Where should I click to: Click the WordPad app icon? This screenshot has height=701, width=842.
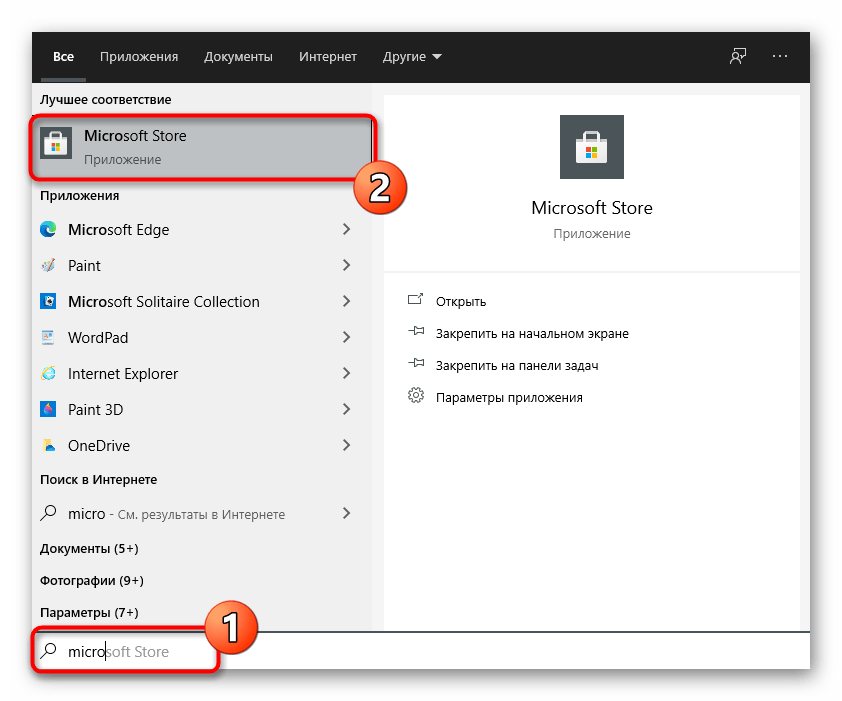pos(48,338)
